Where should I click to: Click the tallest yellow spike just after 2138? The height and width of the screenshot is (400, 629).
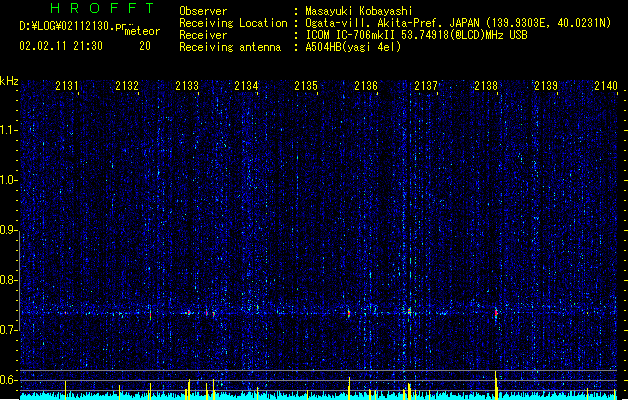pos(496,385)
